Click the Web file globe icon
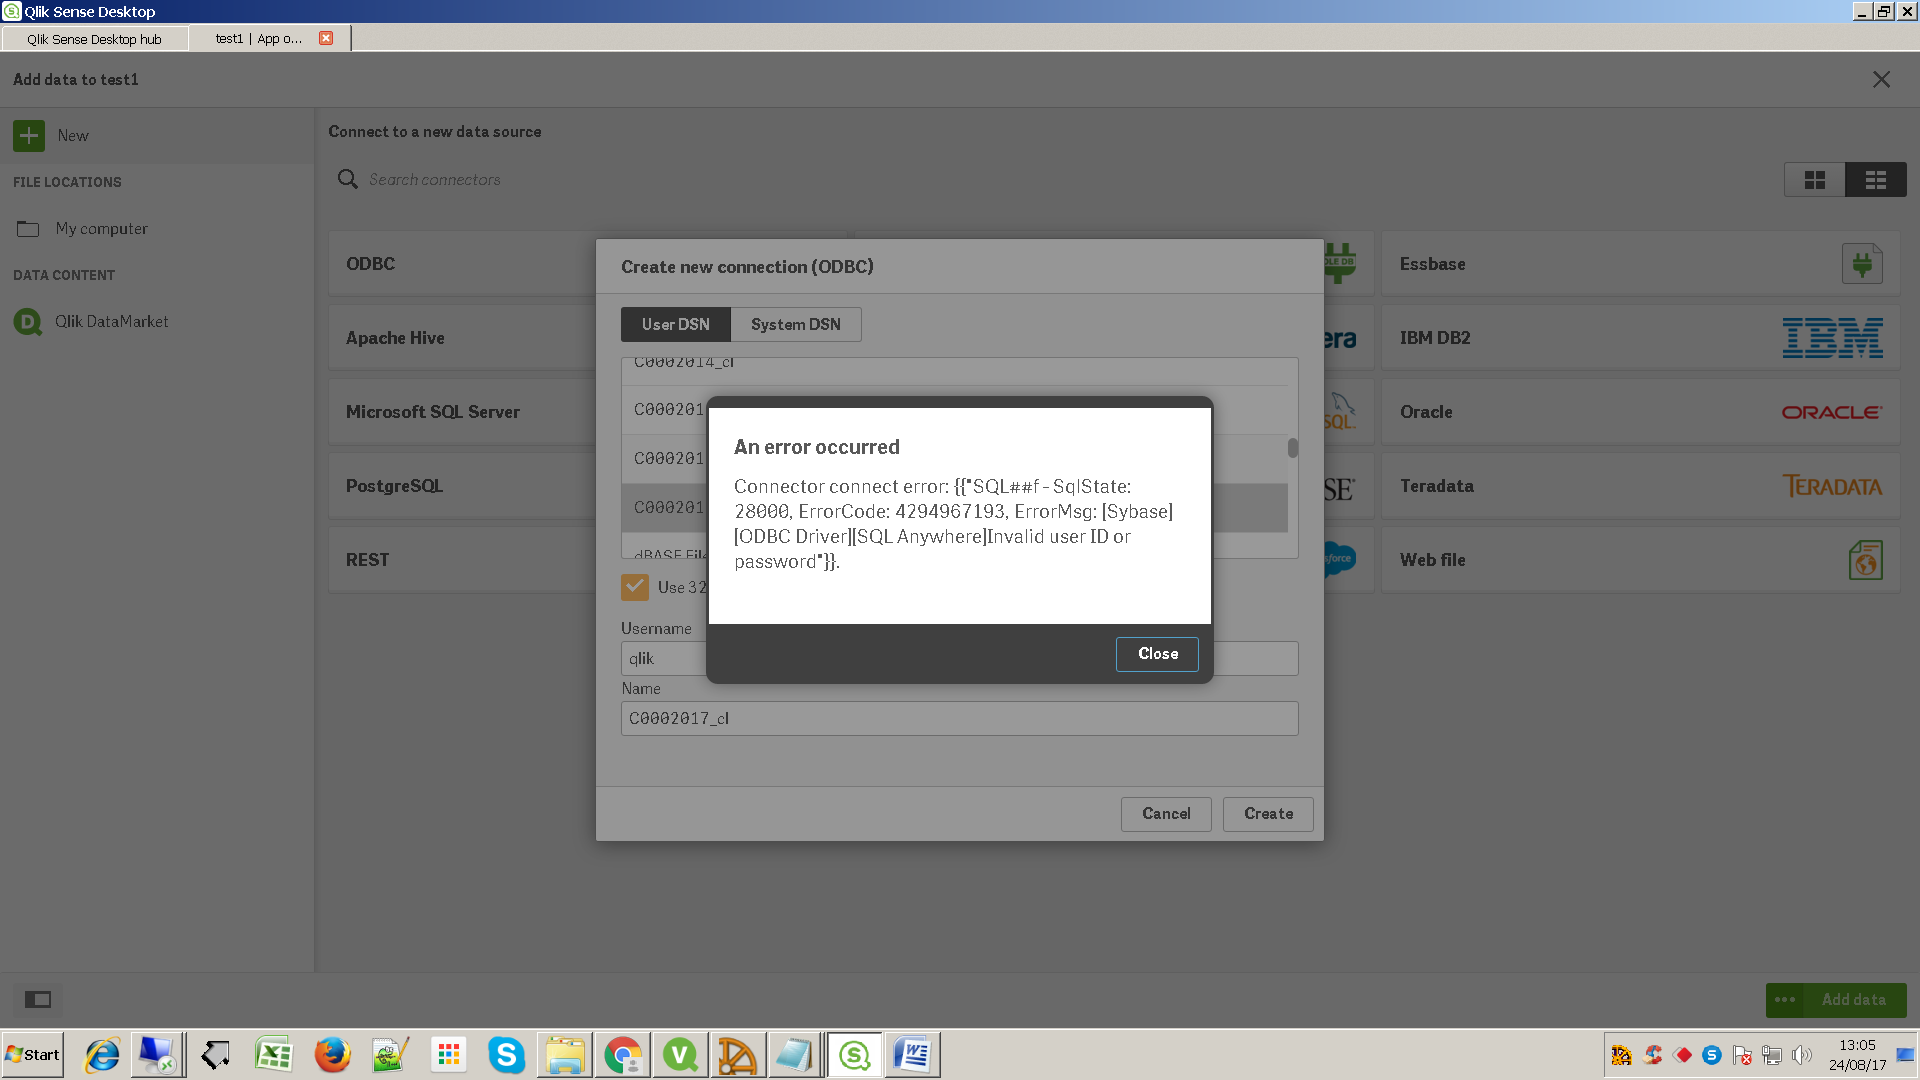 coord(1865,560)
